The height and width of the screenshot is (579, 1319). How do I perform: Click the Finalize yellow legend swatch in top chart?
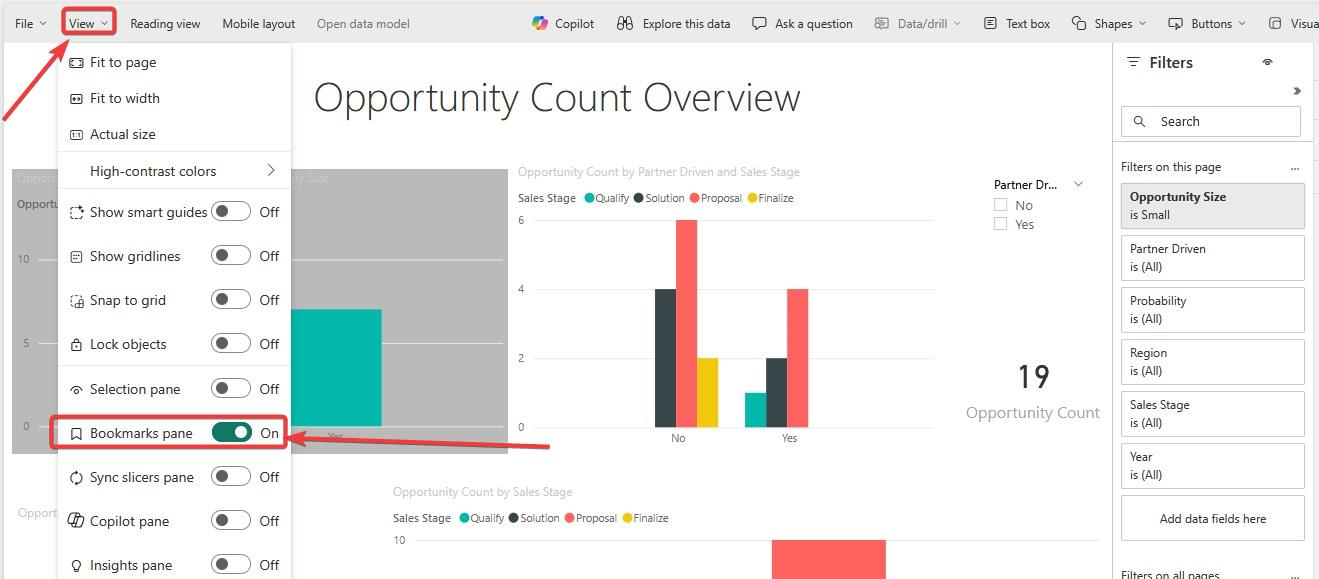(752, 198)
